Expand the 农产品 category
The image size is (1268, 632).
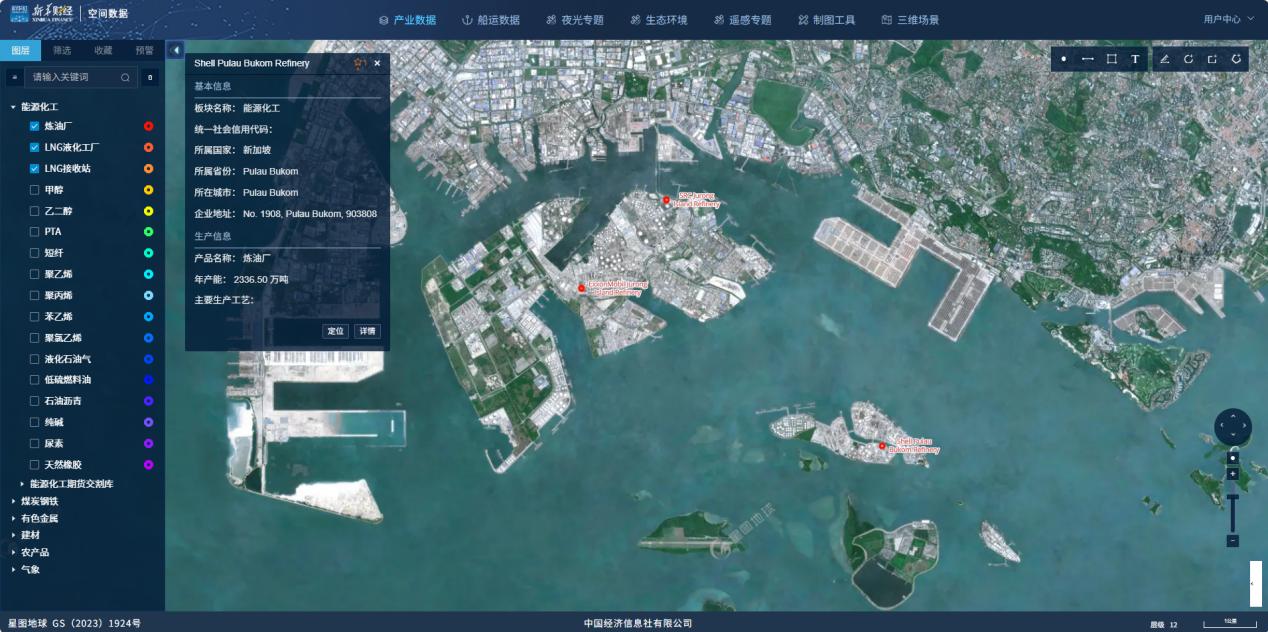click(x=14, y=552)
